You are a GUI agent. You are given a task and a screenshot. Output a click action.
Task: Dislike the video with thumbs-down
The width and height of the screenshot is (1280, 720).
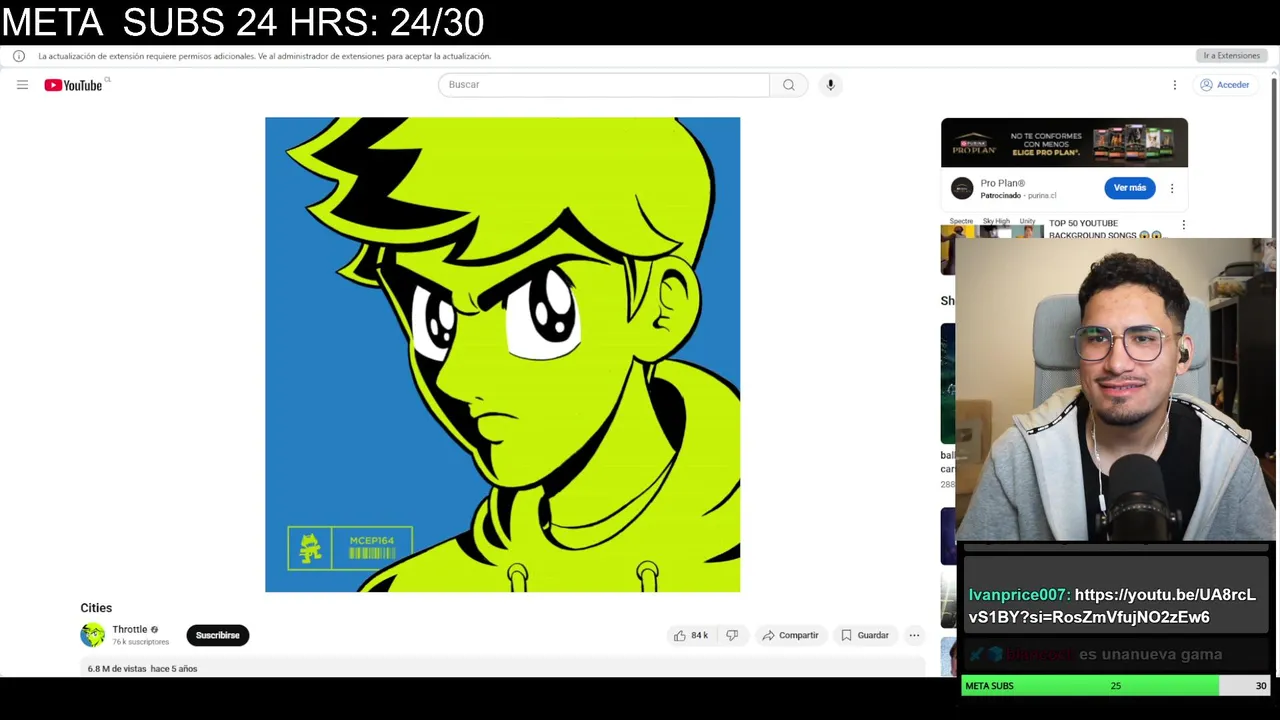point(732,635)
